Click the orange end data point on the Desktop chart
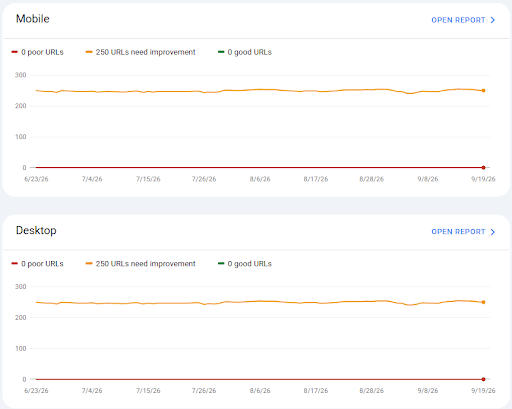The height and width of the screenshot is (409, 512). point(483,302)
